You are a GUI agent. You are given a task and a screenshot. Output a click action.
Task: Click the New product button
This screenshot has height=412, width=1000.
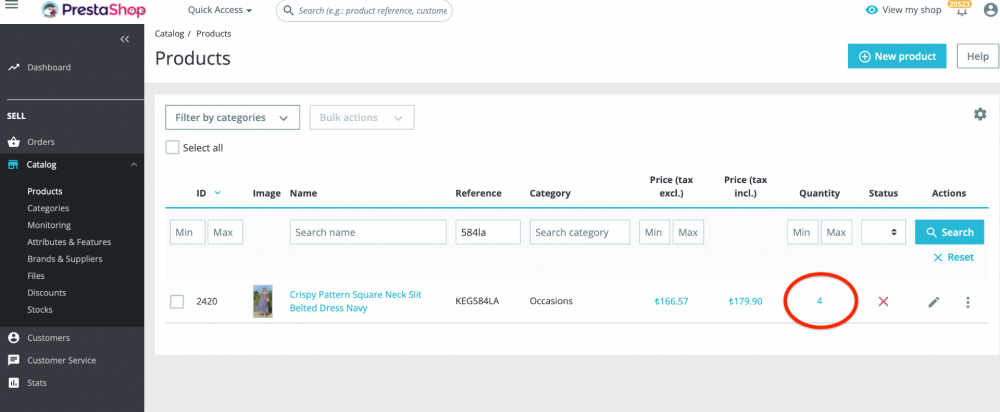click(x=896, y=56)
